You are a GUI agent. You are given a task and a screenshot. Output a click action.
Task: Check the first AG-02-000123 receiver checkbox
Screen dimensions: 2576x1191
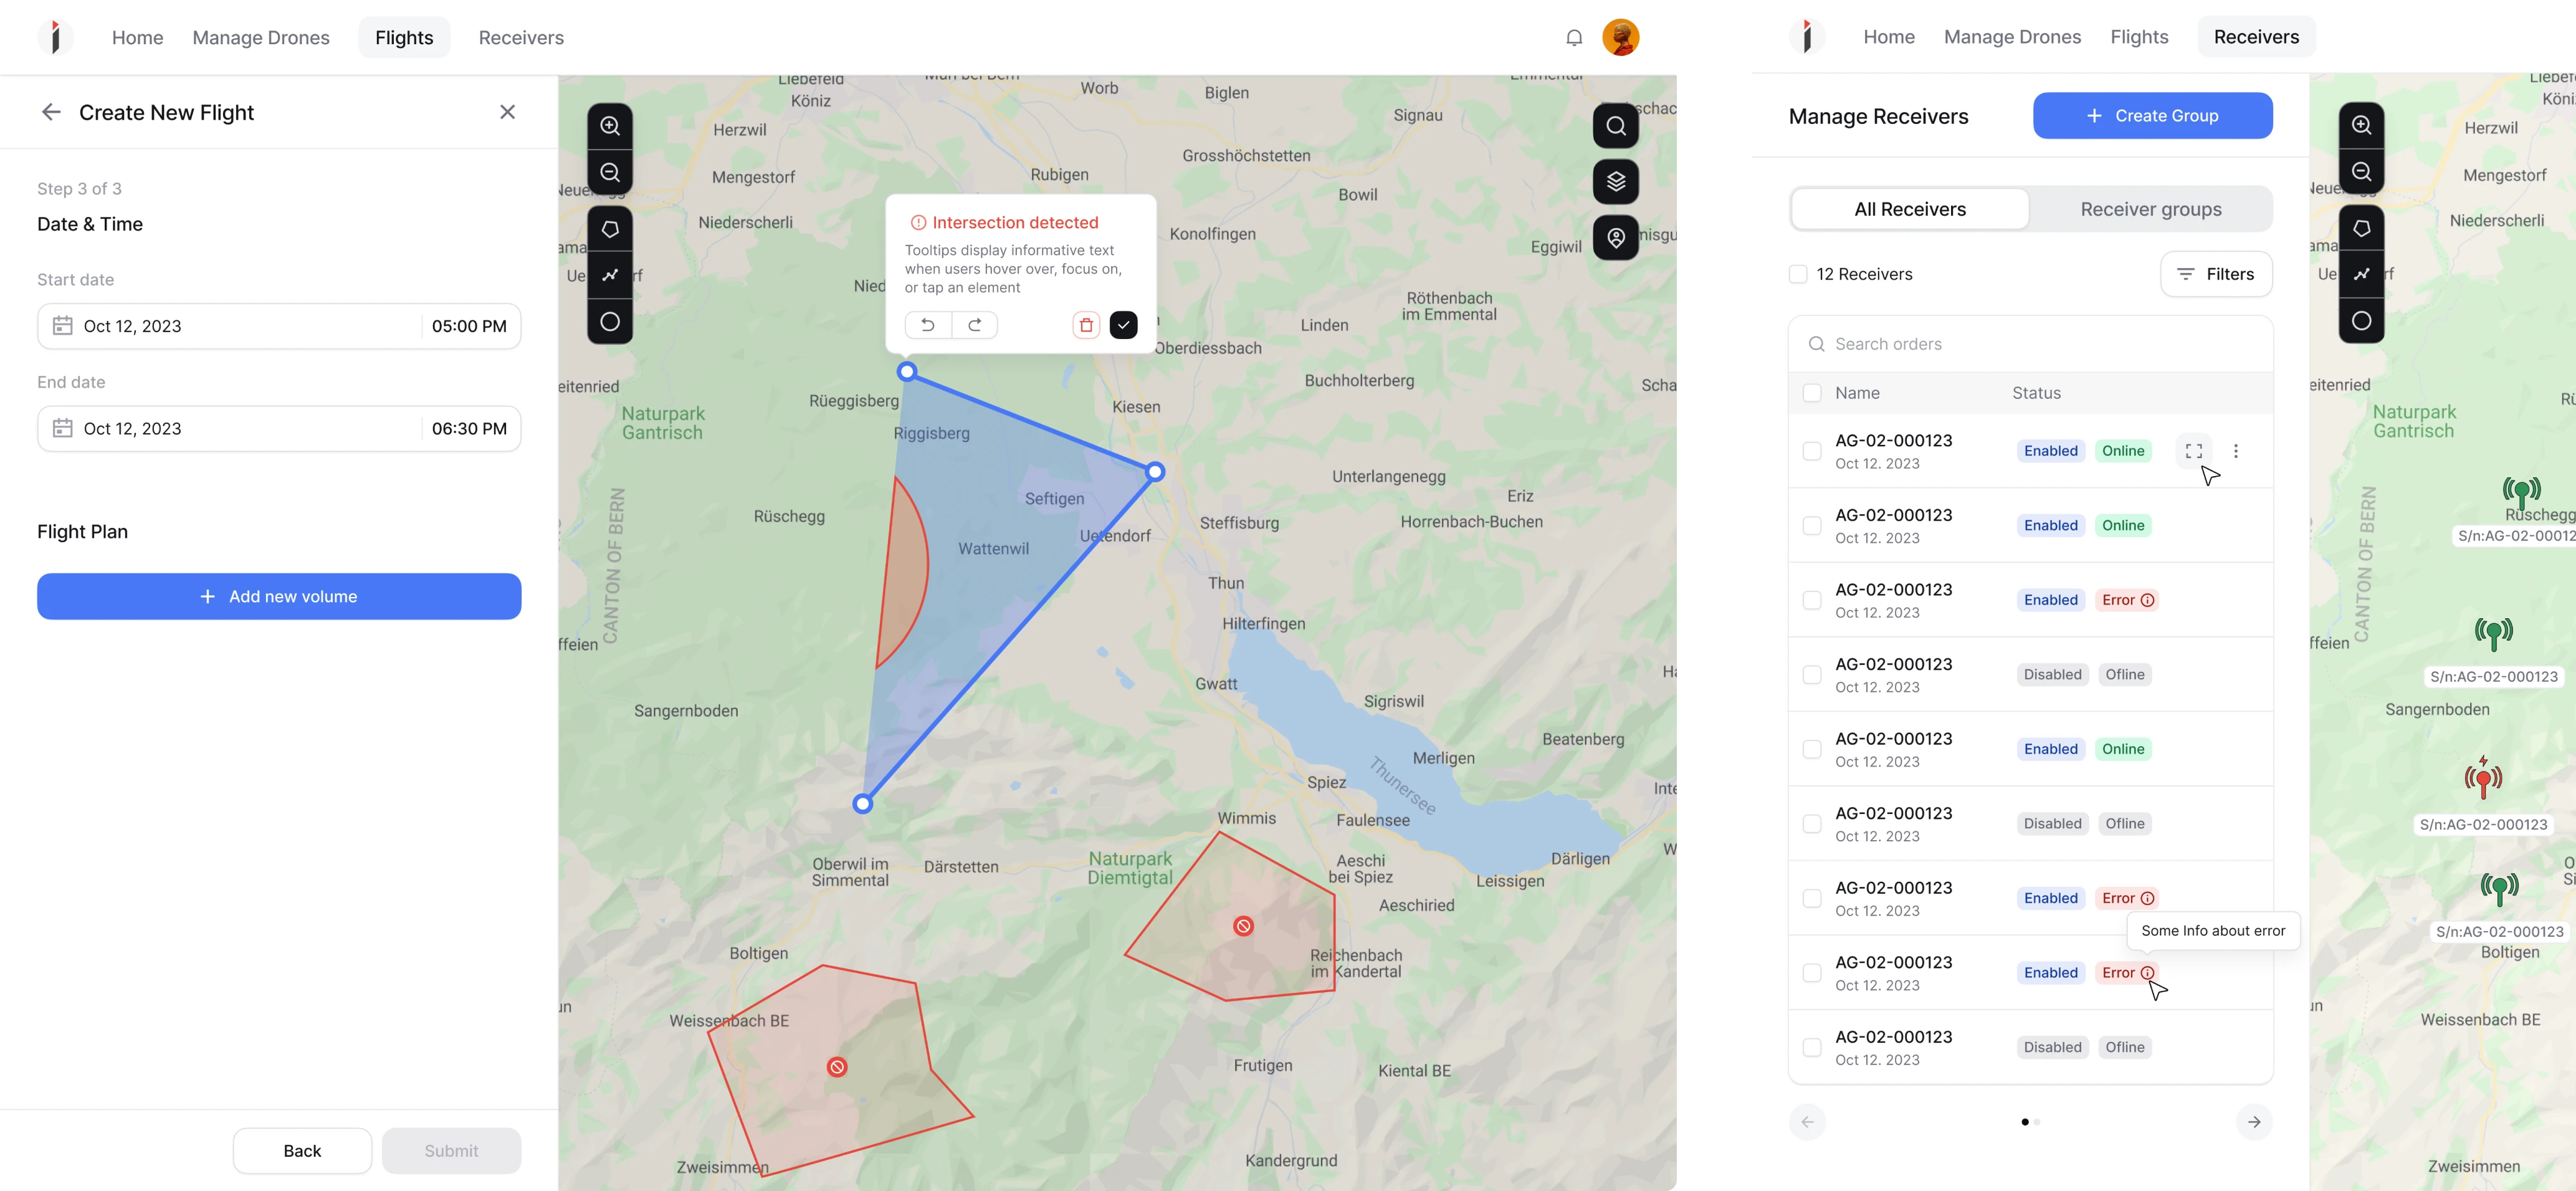pos(1811,451)
